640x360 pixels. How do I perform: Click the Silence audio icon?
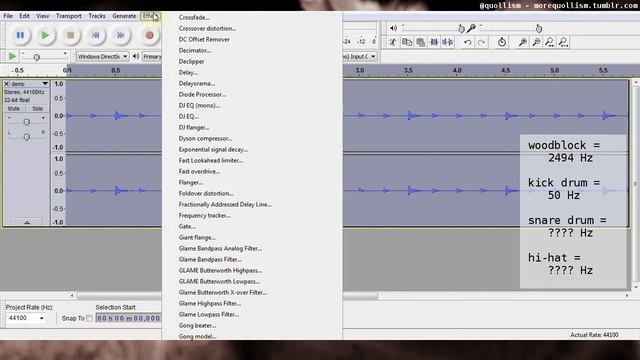pyautogui.click(x=448, y=42)
